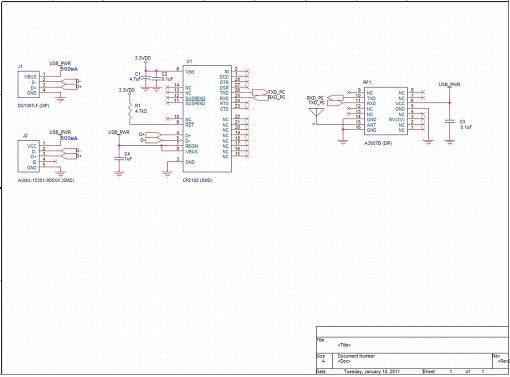Select the RXD_PC port connector beside U1
The image size is (510, 377).
coord(260,98)
